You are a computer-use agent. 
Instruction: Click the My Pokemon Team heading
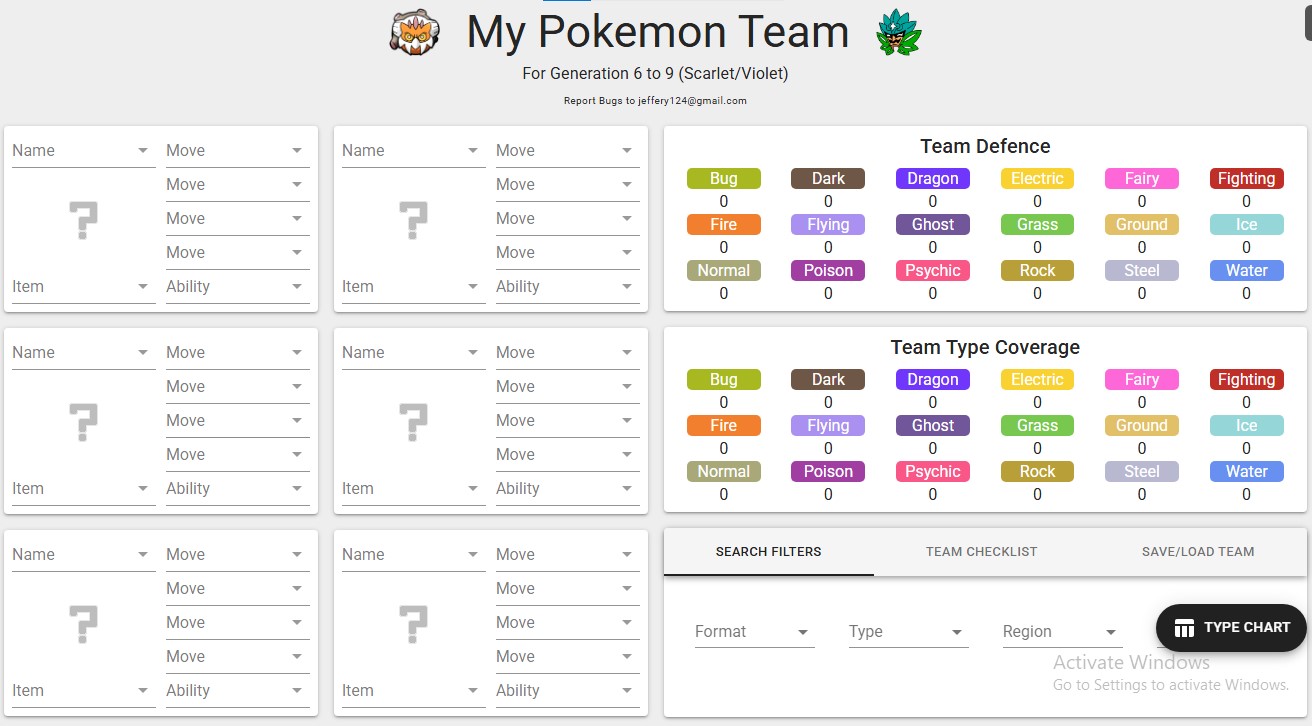(657, 32)
